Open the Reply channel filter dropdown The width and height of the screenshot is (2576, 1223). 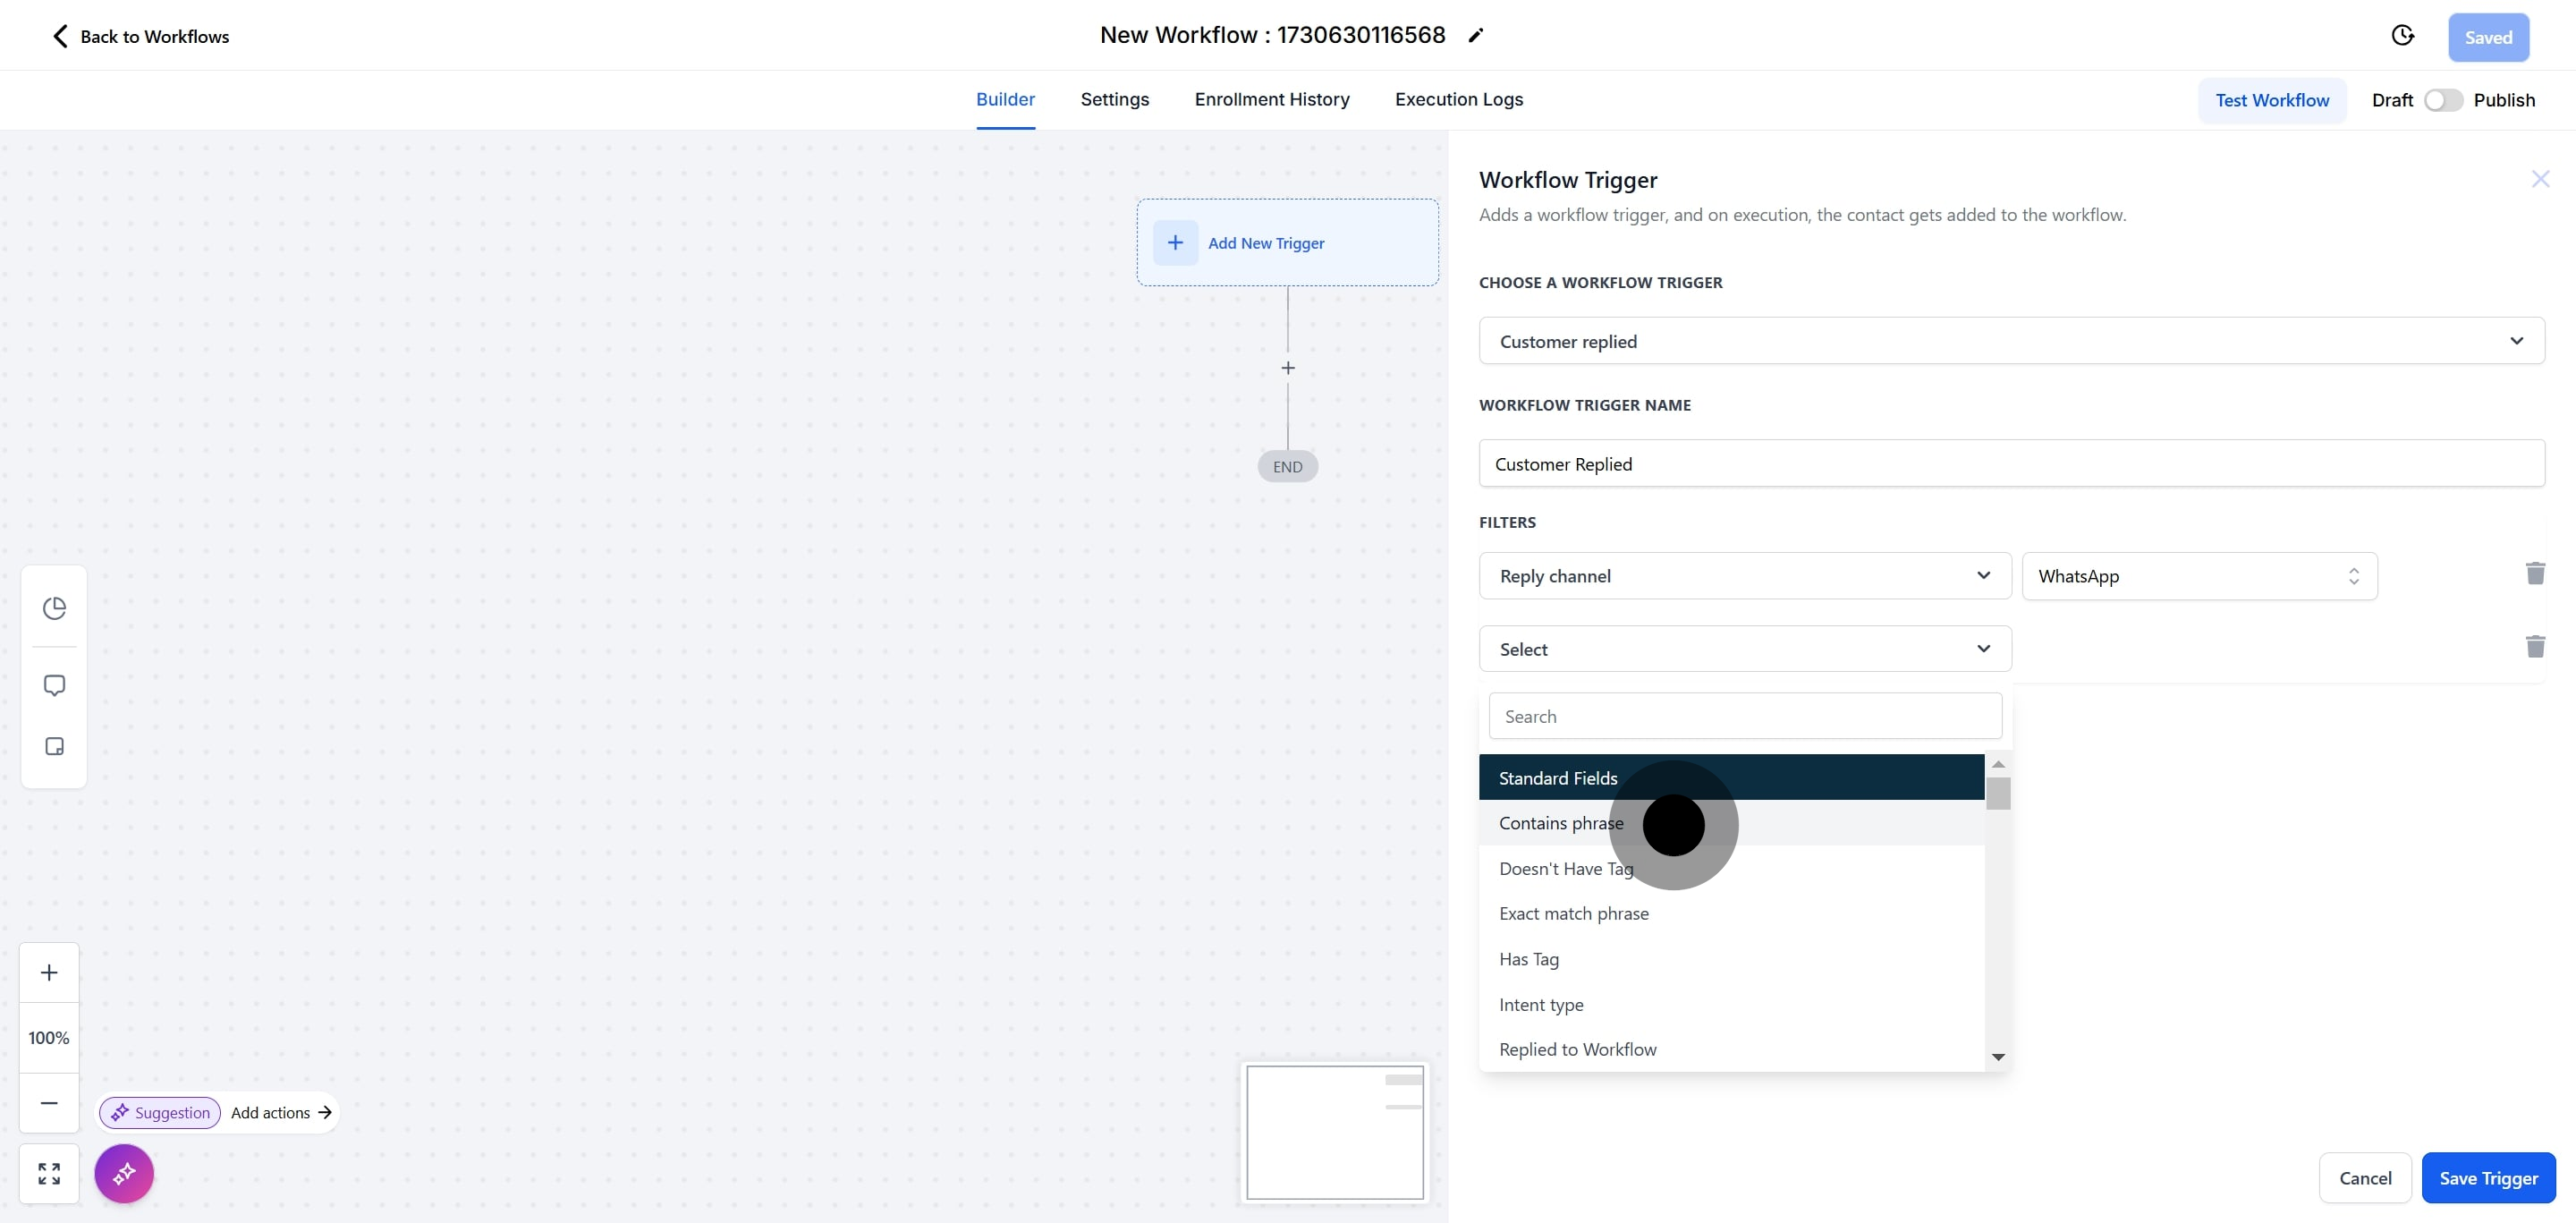coord(1744,576)
